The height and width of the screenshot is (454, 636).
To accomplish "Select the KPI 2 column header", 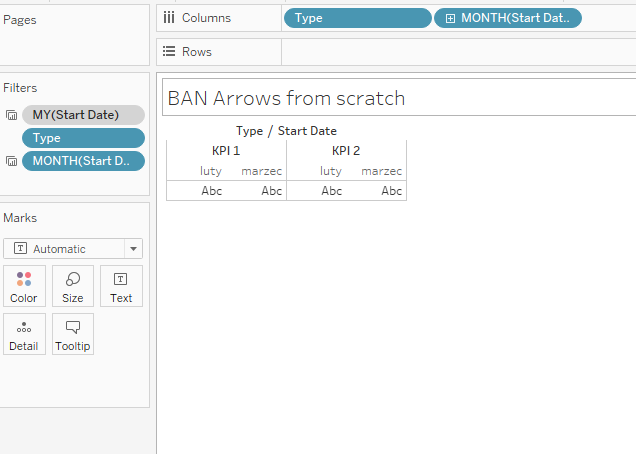I will click(346, 151).
